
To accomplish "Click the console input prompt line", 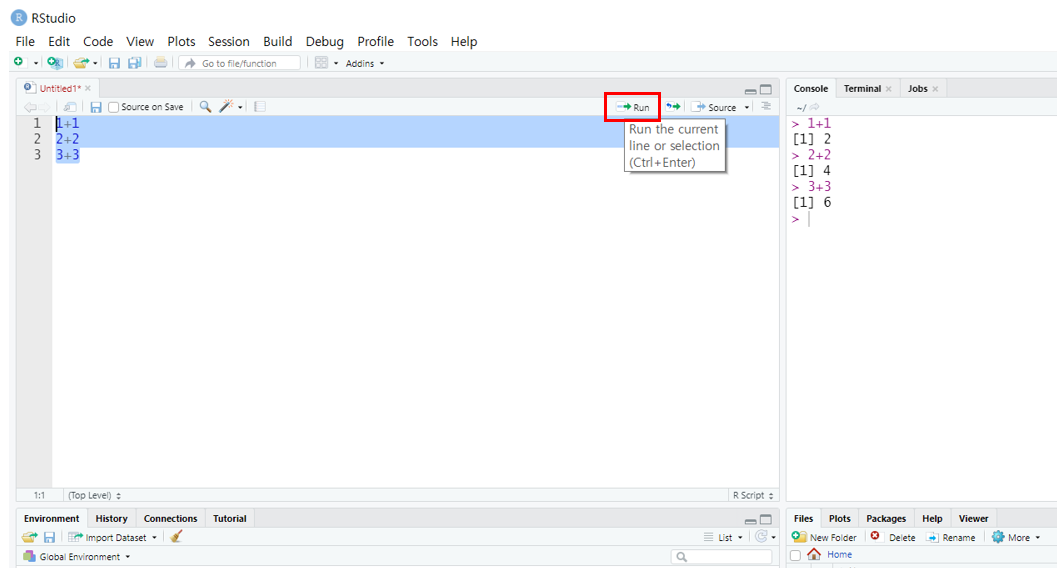I will 921,219.
